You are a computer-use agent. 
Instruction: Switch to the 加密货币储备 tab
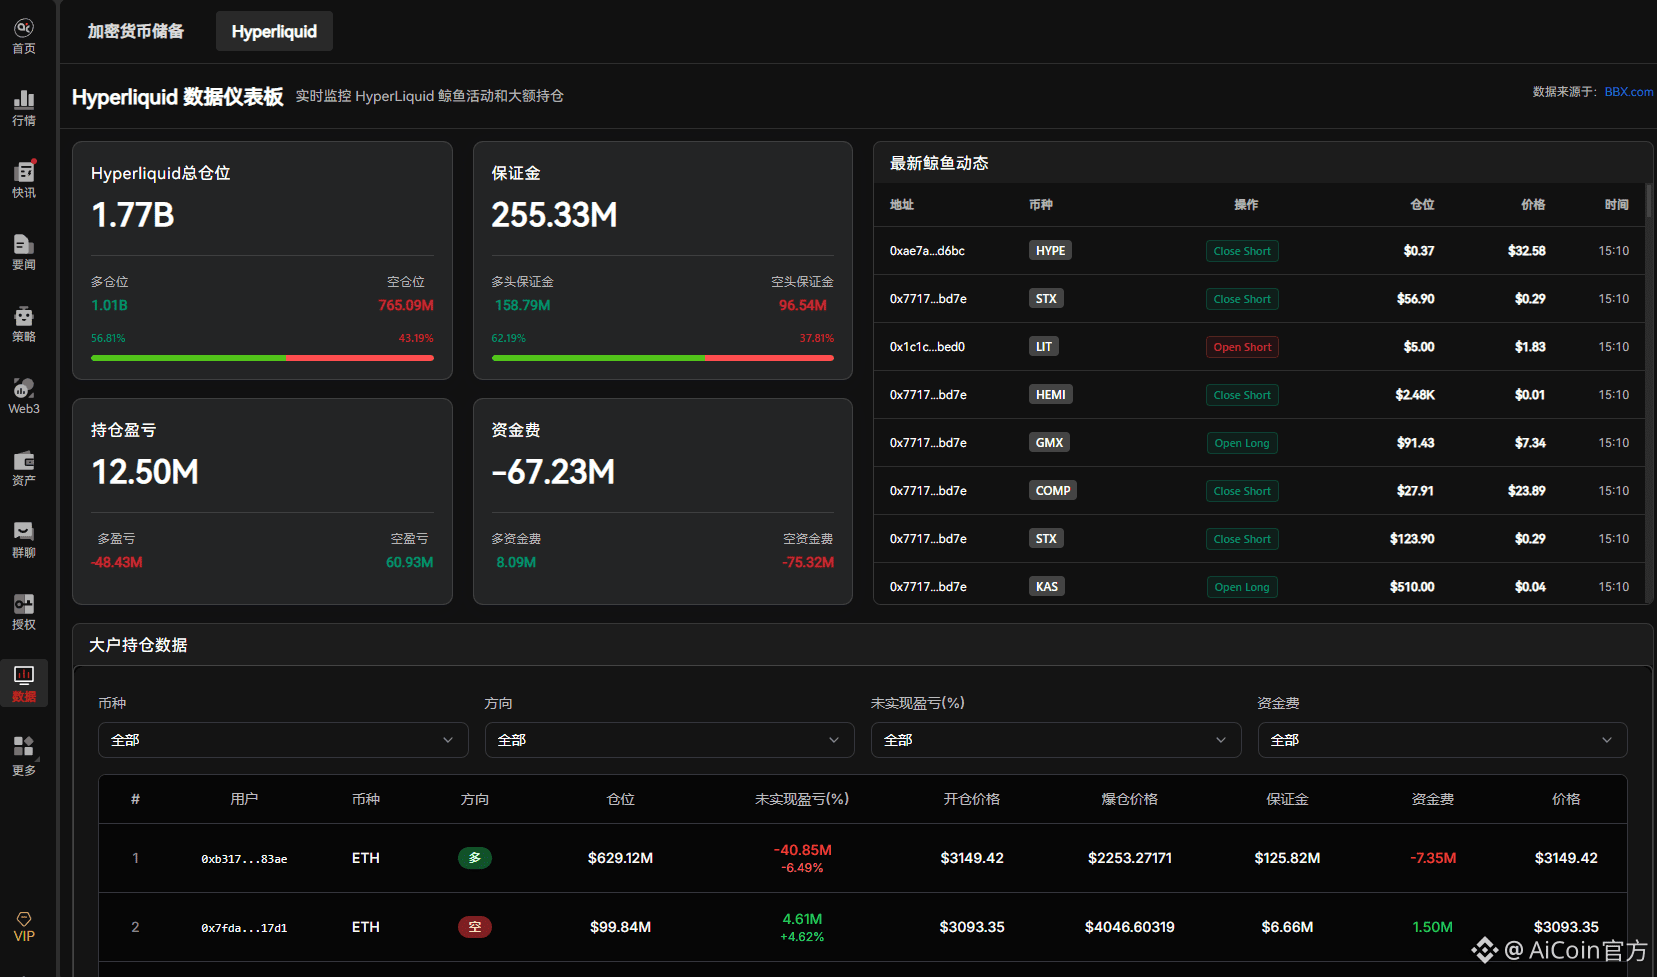(136, 30)
